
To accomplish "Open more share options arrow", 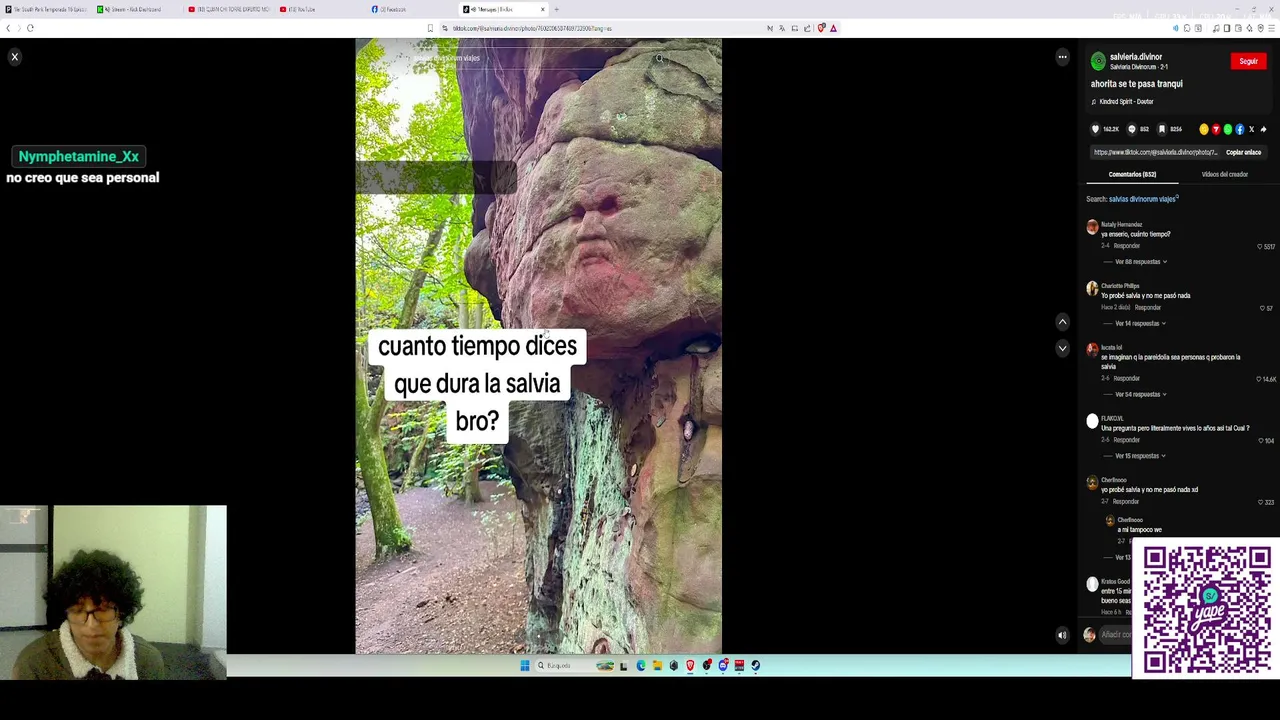I will point(1263,129).
